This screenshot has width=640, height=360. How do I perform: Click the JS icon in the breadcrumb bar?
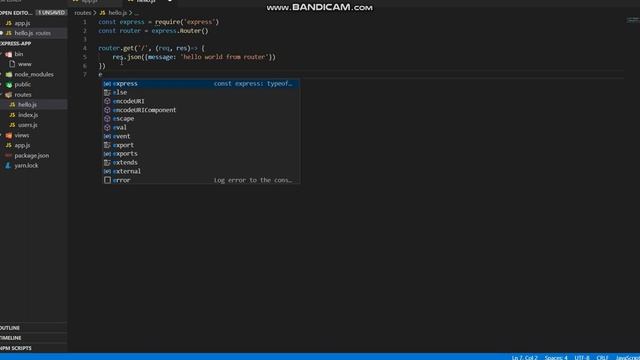coord(102,13)
